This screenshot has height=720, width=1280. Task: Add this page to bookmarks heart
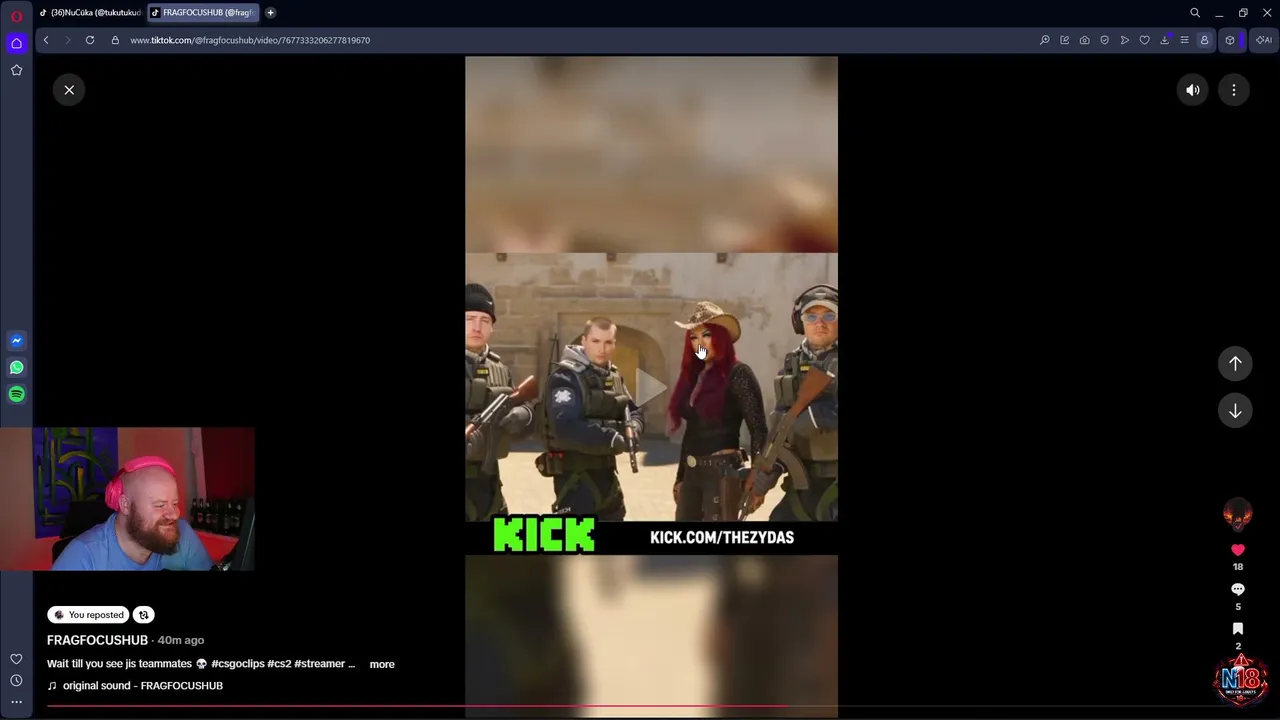(x=1144, y=40)
